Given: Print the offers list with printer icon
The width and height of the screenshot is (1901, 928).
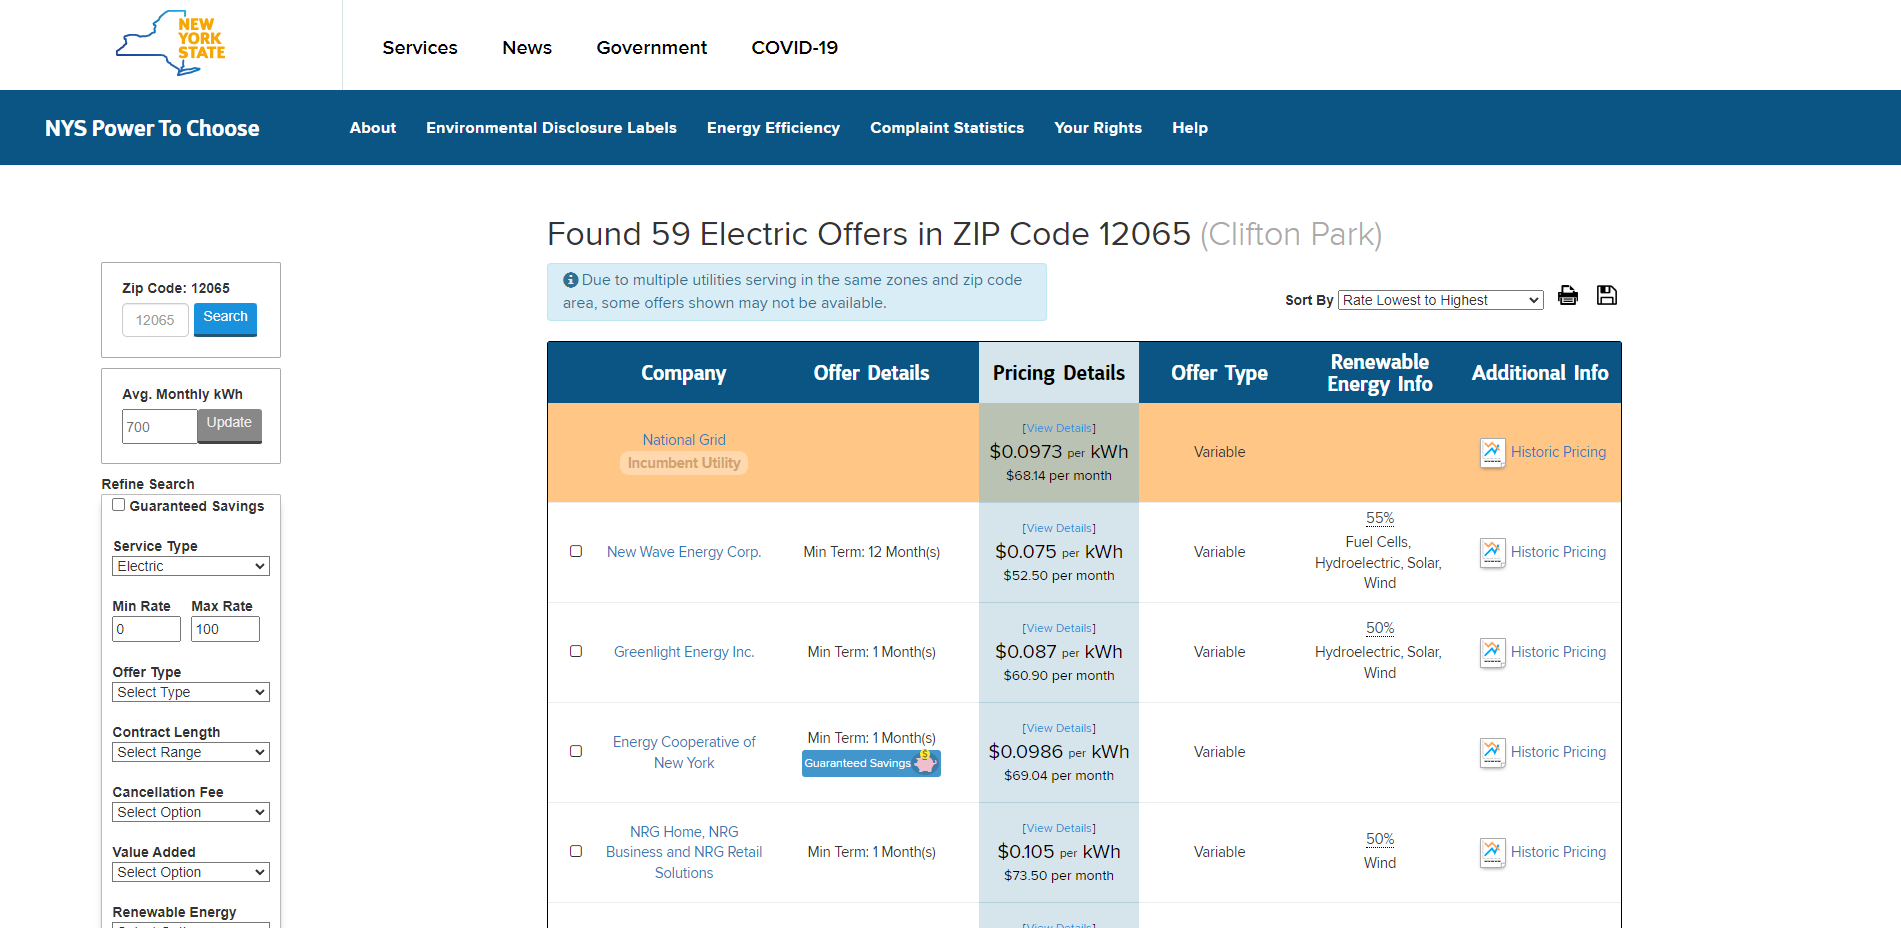Looking at the screenshot, I should coord(1568,295).
